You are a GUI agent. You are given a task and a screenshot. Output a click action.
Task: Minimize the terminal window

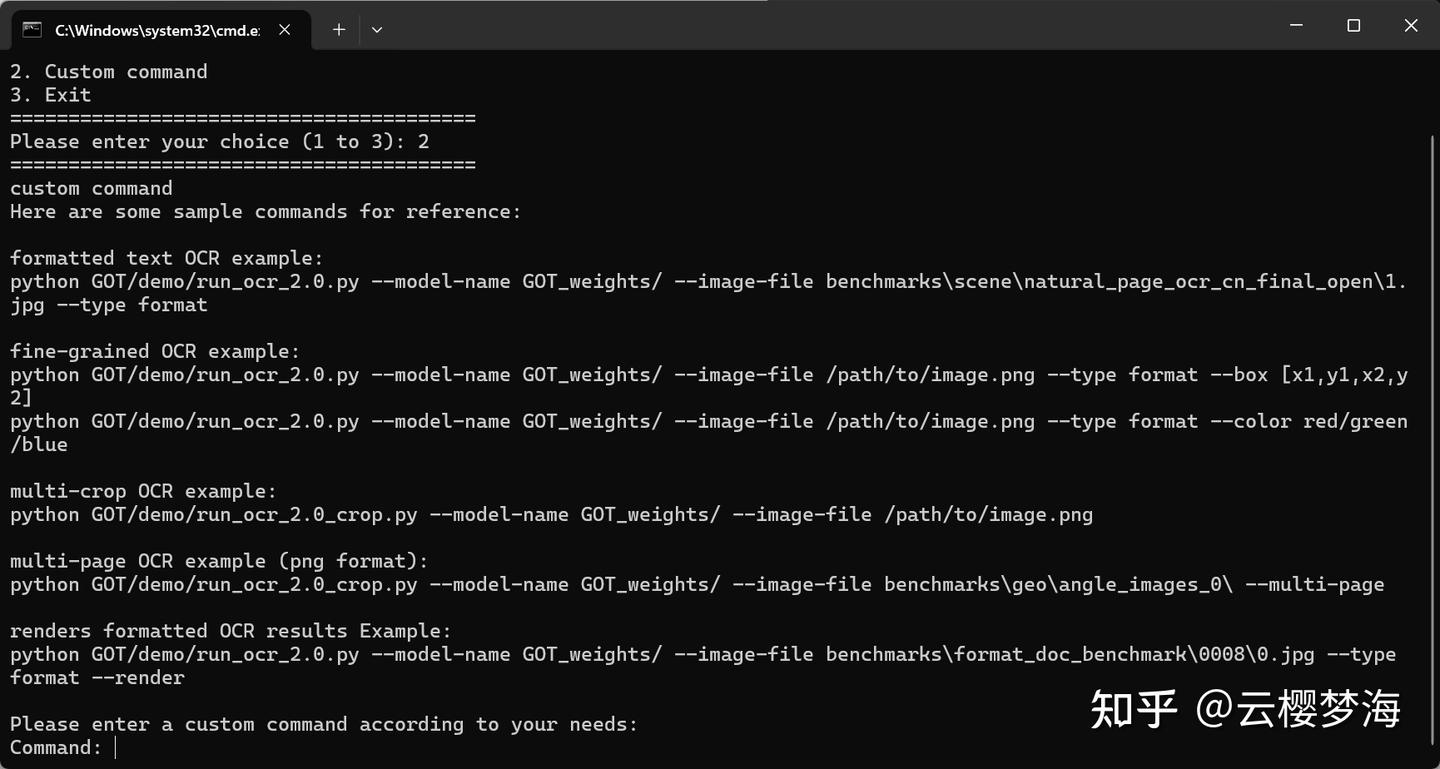[1296, 26]
